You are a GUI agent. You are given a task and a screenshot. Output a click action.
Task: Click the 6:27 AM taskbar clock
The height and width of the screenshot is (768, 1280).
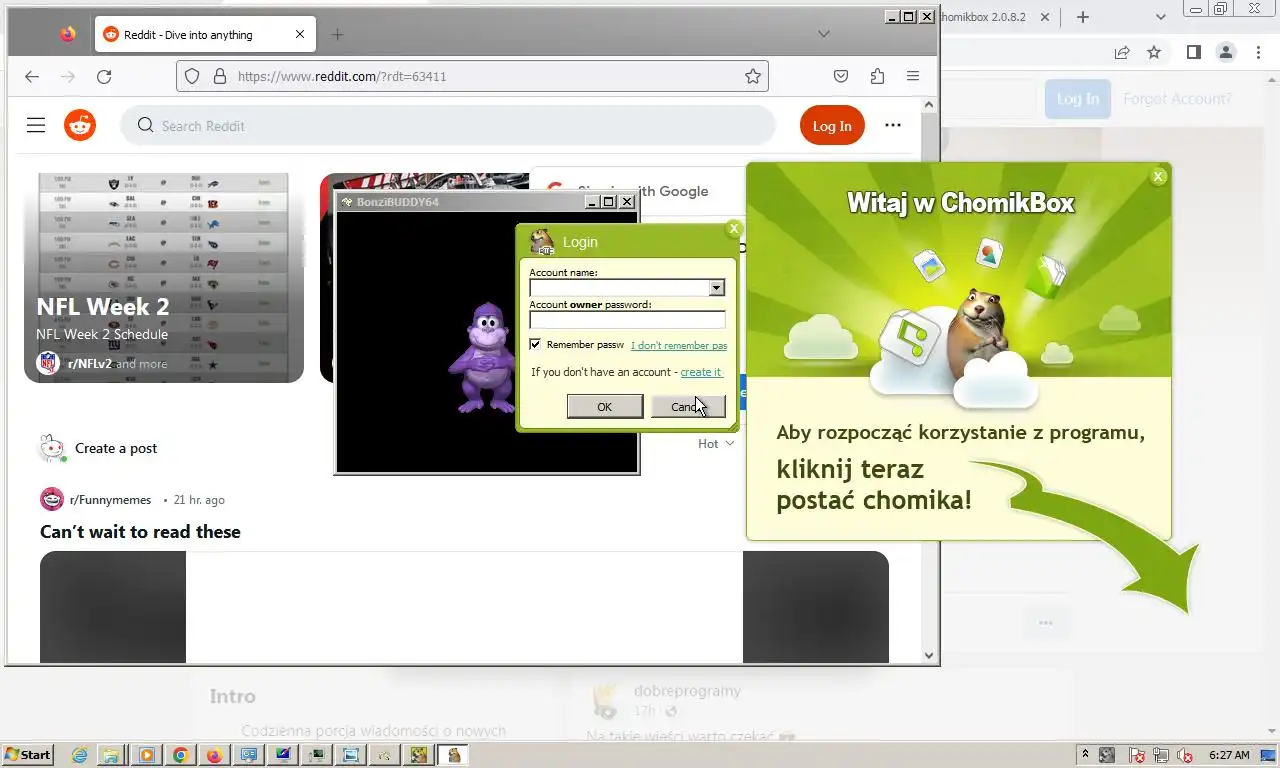[x=1229, y=755]
